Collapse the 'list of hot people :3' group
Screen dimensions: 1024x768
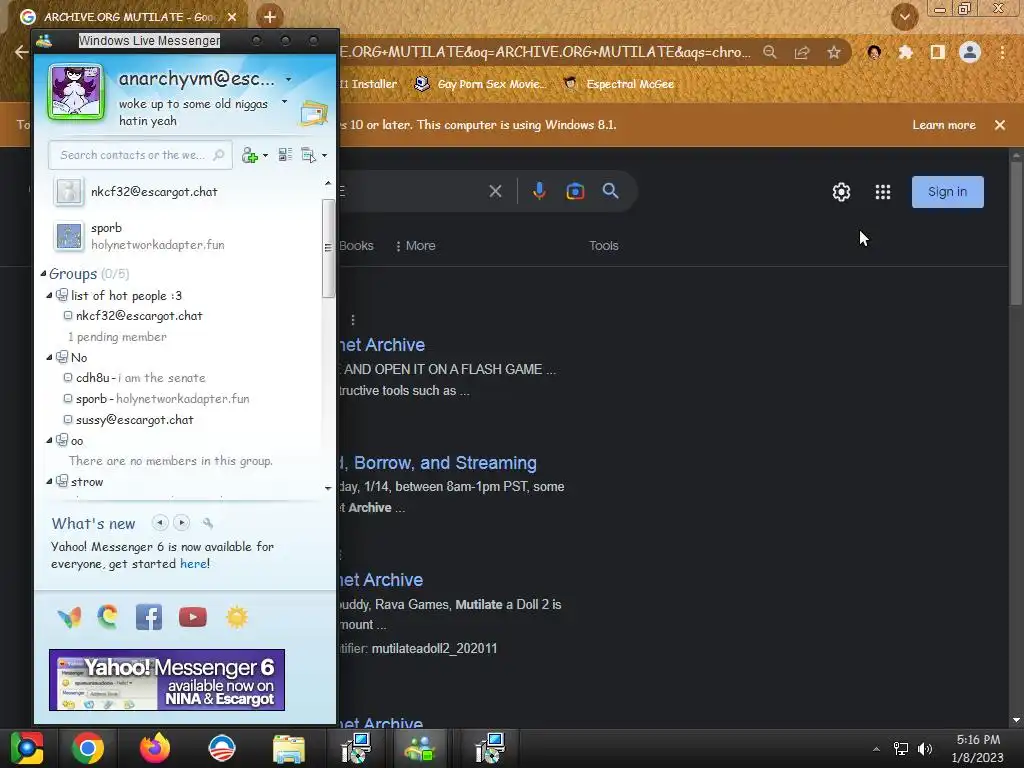49,296
